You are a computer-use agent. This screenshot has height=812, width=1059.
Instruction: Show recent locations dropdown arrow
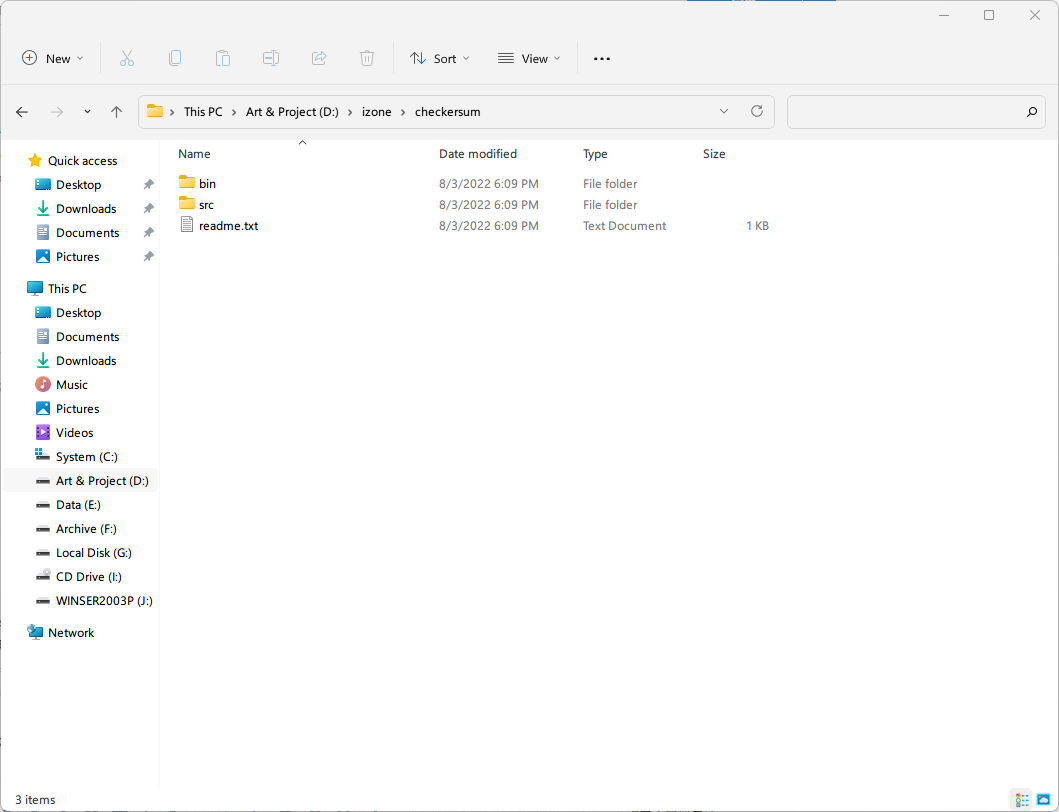[x=87, y=112]
